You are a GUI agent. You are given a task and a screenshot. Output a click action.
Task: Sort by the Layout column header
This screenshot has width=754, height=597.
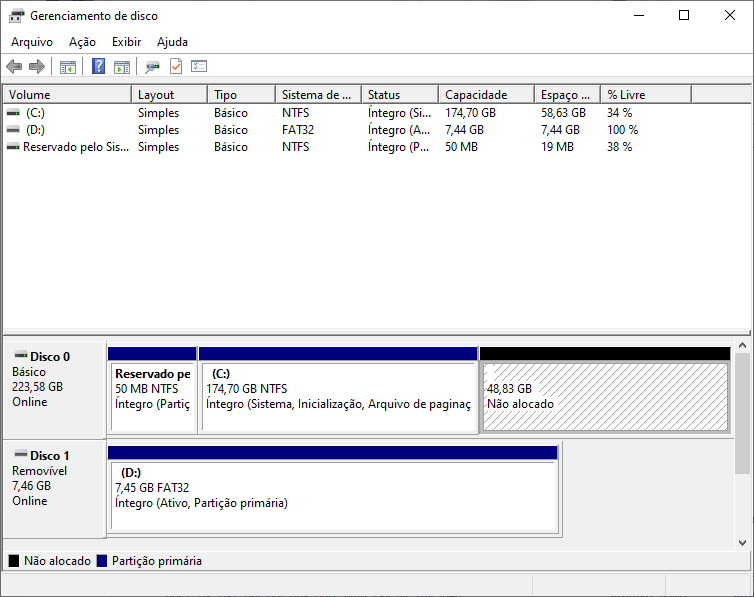coord(170,95)
